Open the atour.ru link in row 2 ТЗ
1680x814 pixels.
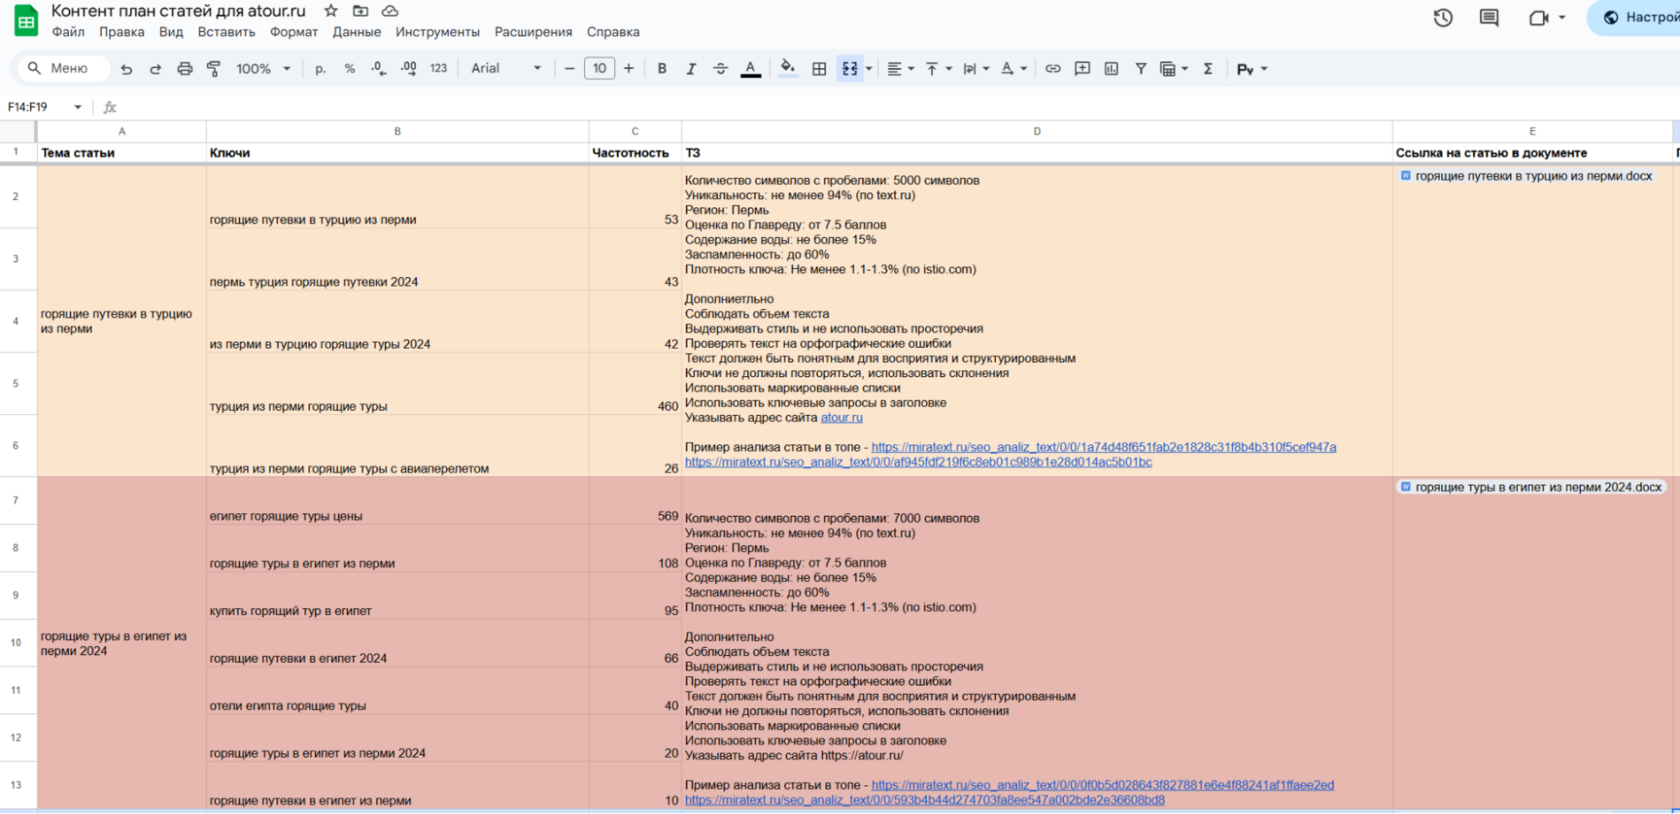click(x=842, y=418)
